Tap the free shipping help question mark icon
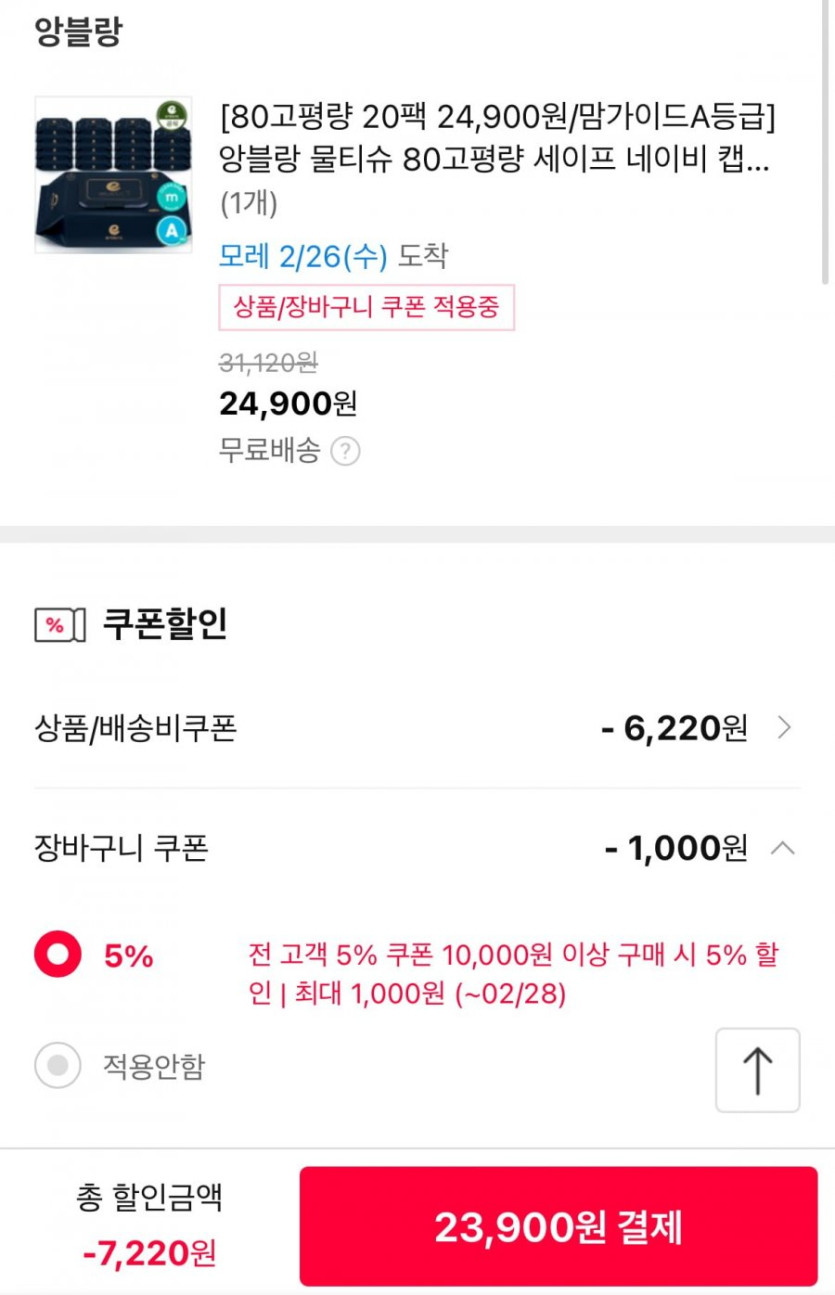Screen dimensions: 835x1295 pyautogui.click(x=345, y=452)
